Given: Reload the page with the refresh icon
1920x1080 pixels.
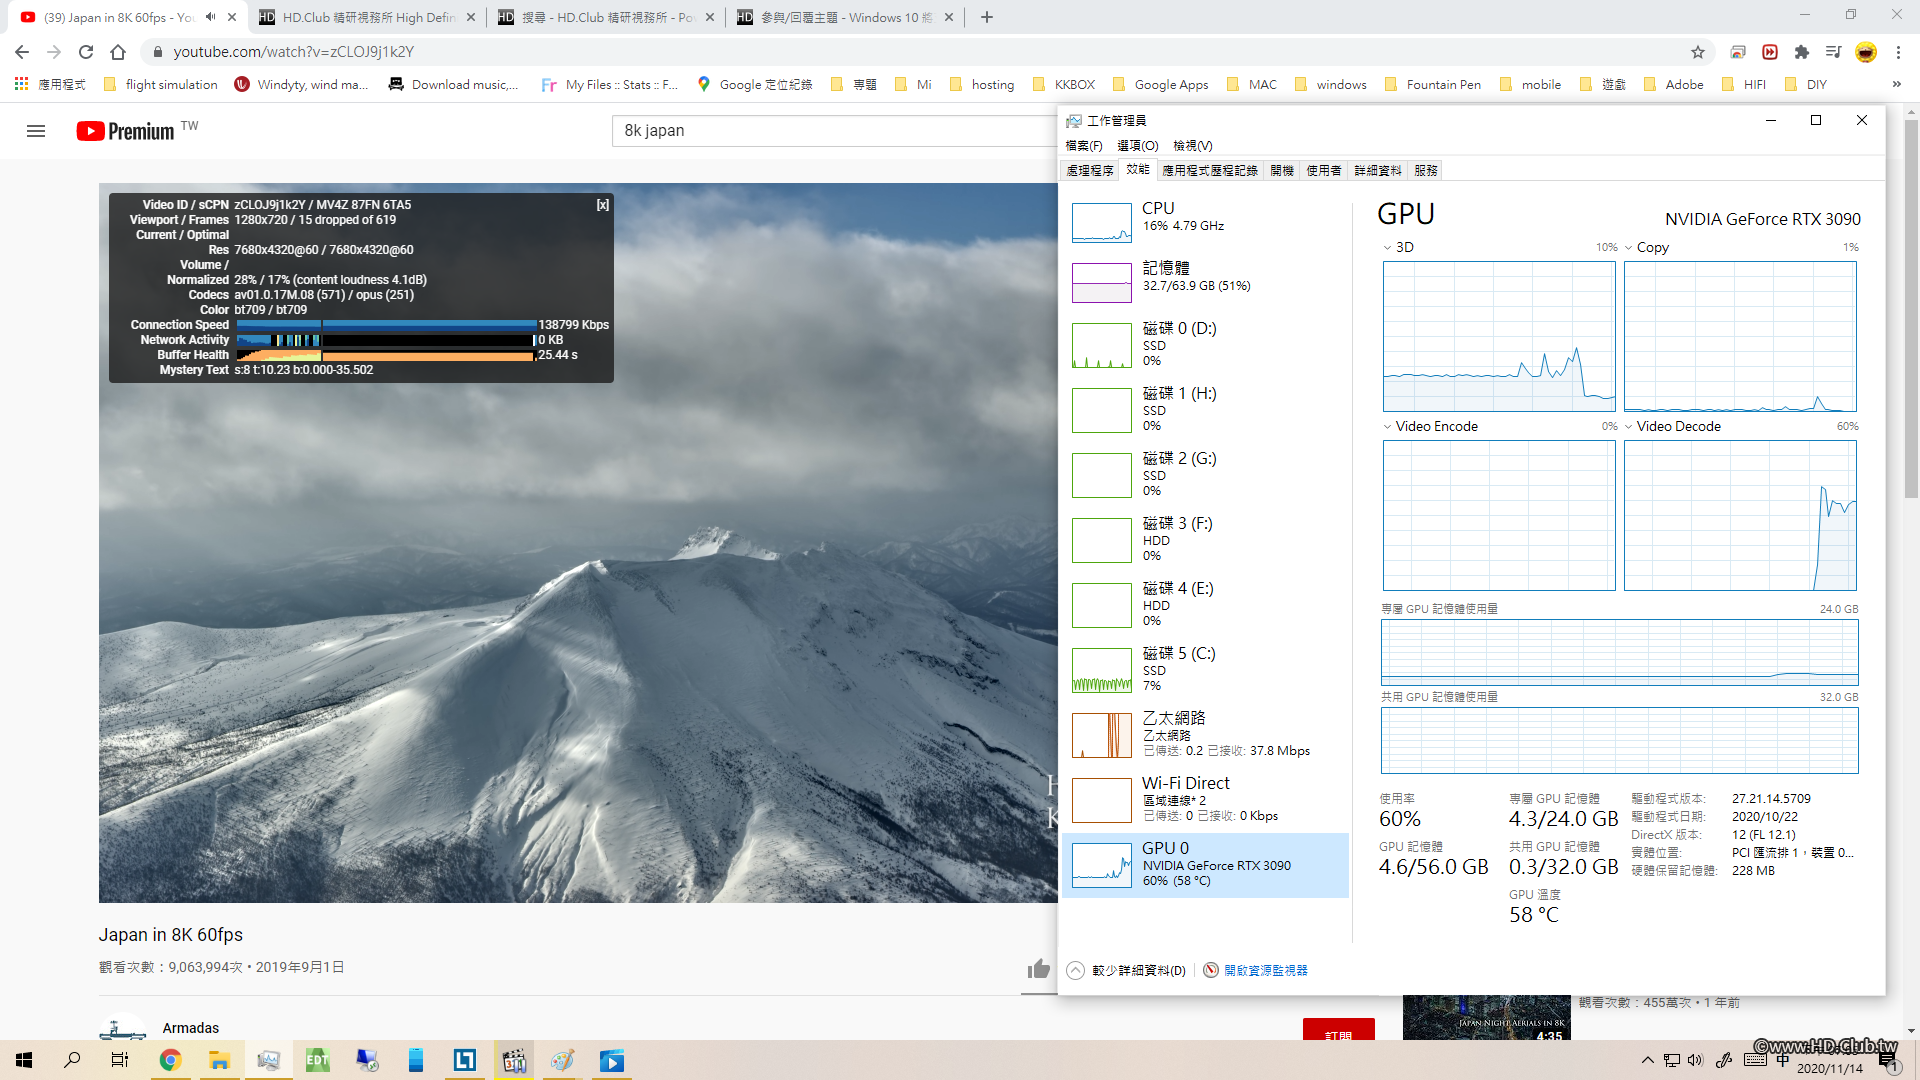Looking at the screenshot, I should pos(86,52).
